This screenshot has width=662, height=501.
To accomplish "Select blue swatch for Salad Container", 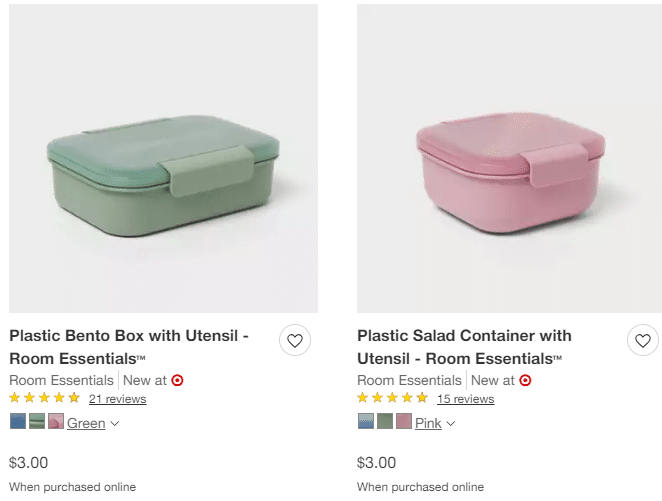I will tap(366, 422).
